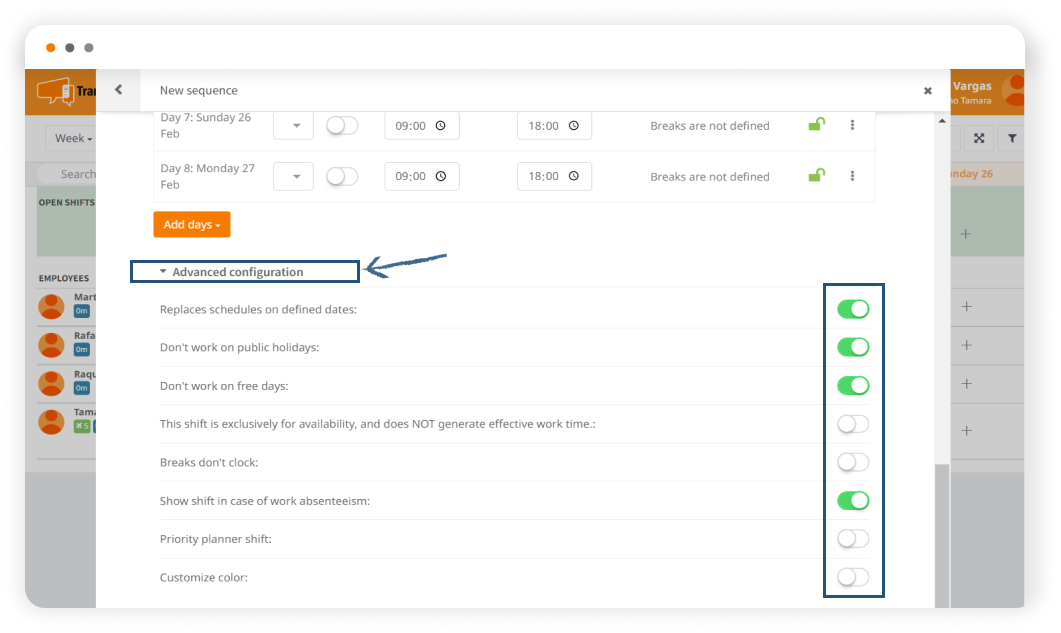Click the fullscreen expand icon in planner toolbar
The height and width of the screenshot is (633, 1061).
click(x=979, y=138)
